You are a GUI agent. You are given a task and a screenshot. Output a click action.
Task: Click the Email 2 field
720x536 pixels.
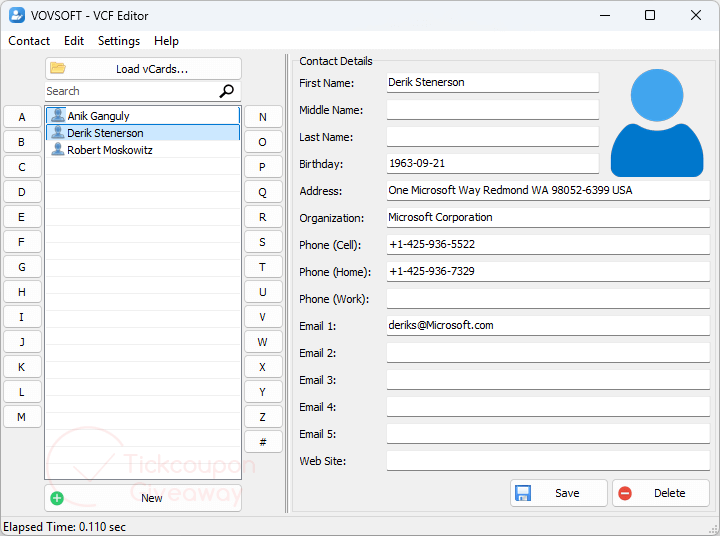[548, 353]
